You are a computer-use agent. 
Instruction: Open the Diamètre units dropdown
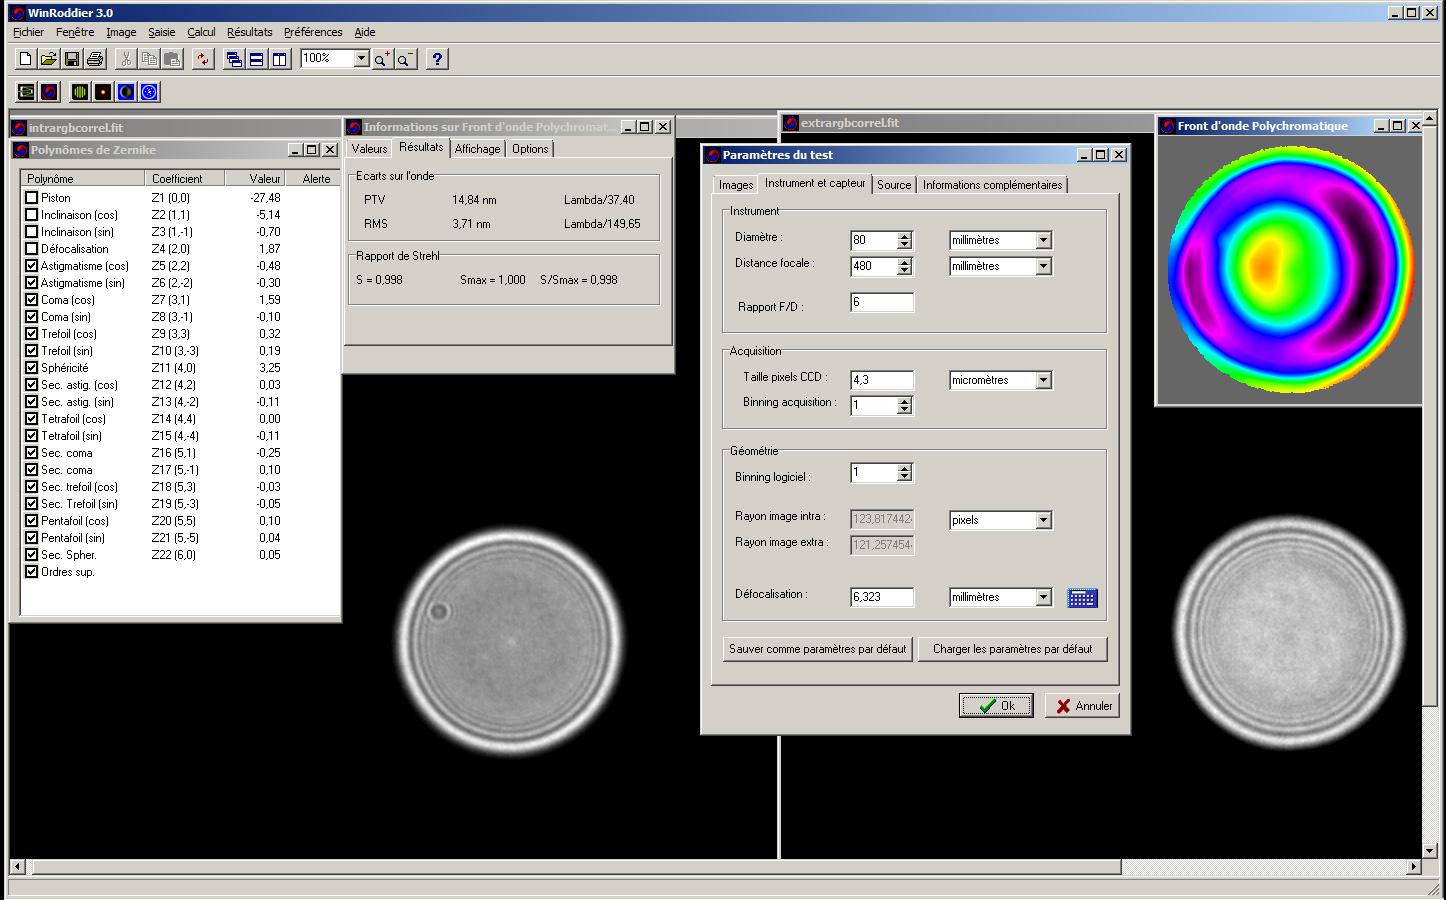pos(1043,241)
